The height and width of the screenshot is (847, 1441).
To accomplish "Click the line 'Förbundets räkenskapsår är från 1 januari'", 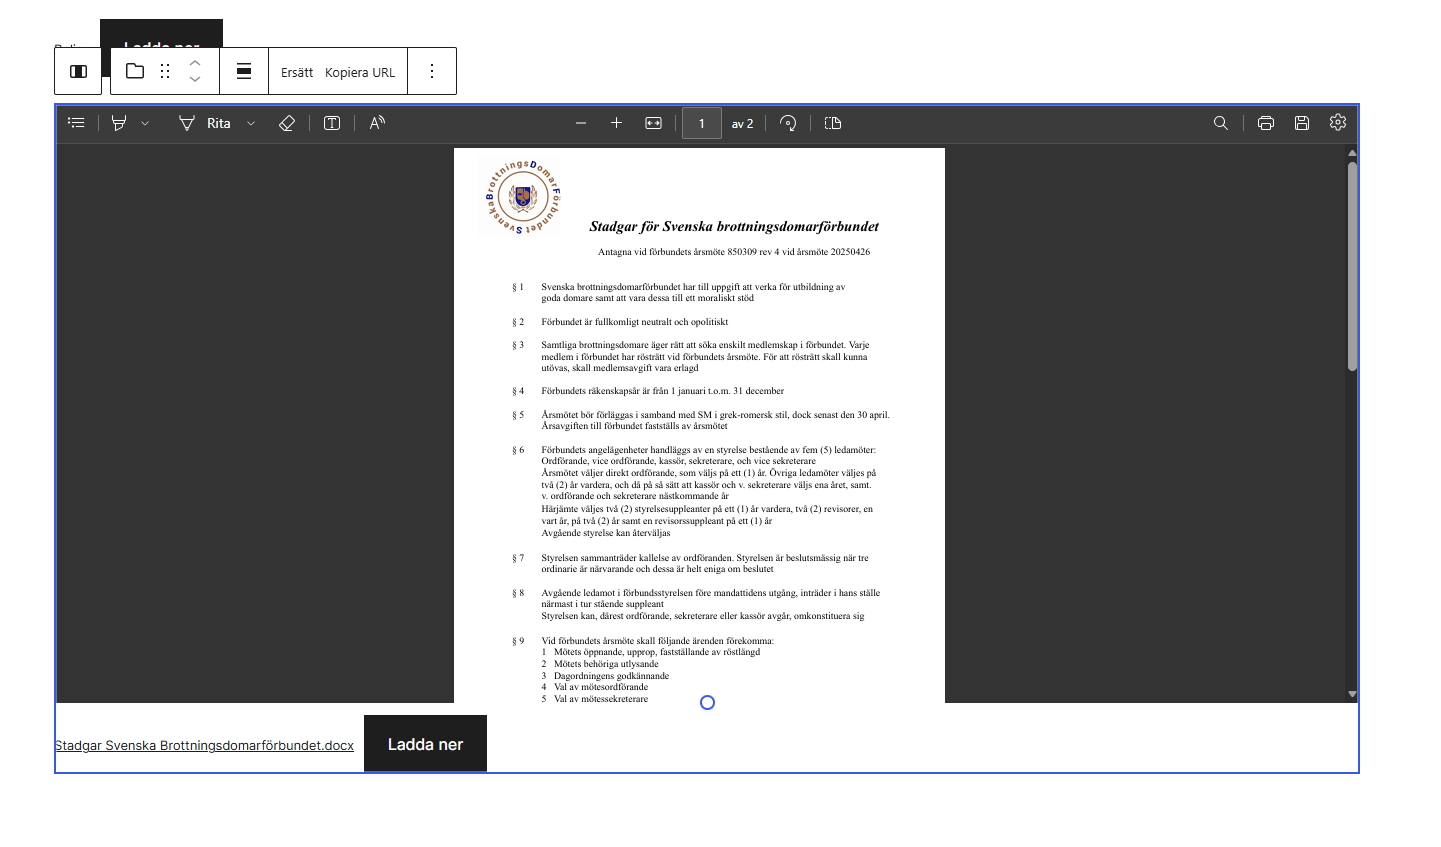I will (x=663, y=391).
